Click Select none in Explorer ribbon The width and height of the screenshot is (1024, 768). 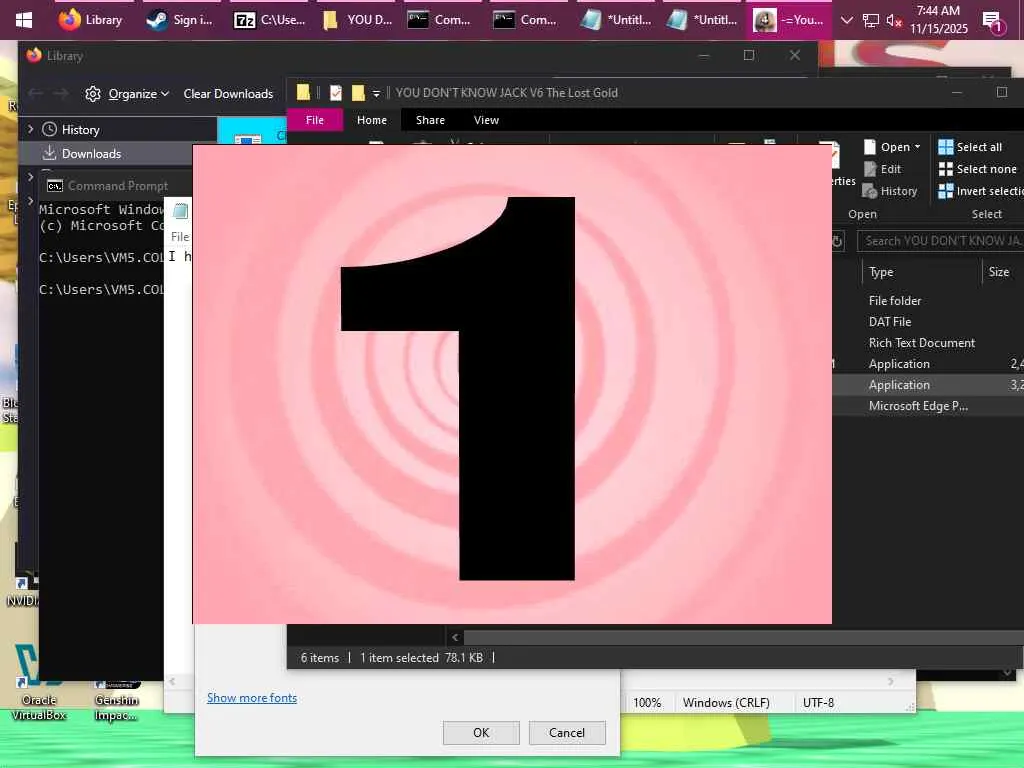pos(978,169)
